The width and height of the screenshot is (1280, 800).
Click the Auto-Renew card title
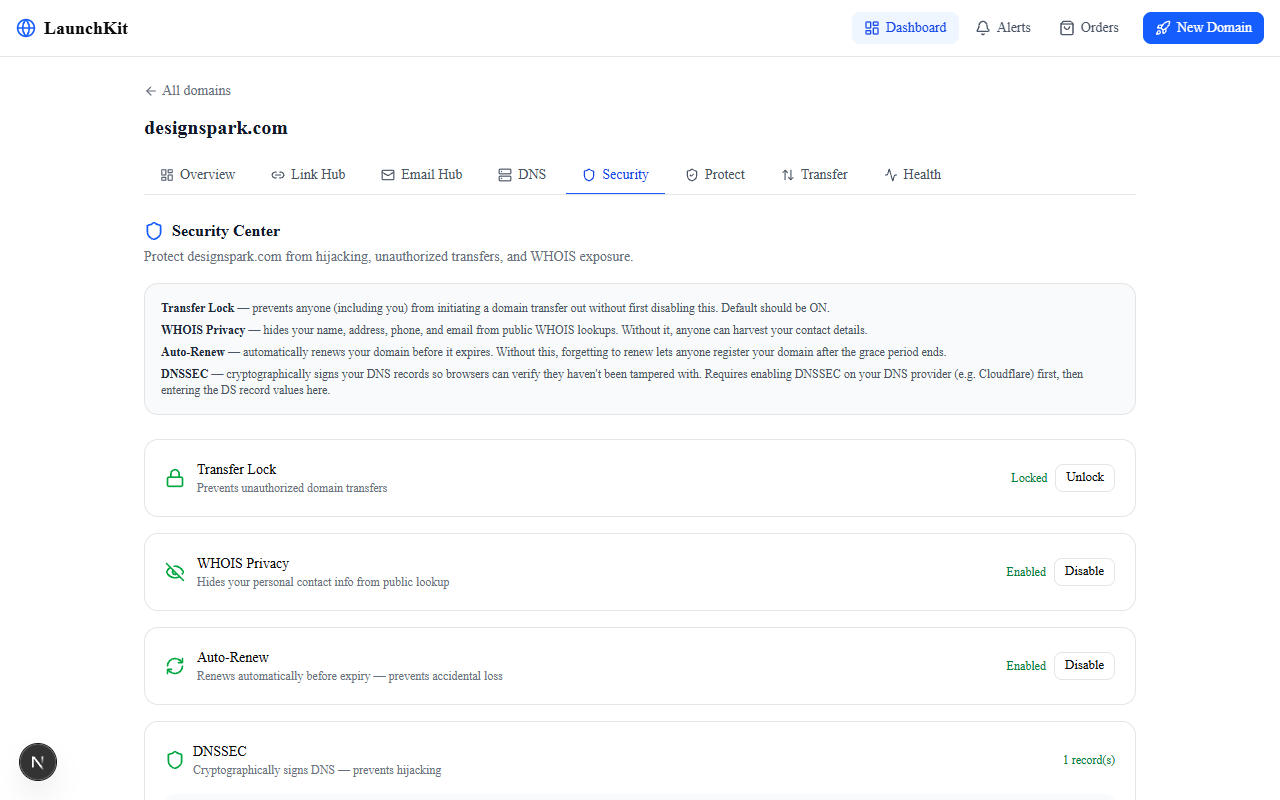point(233,657)
